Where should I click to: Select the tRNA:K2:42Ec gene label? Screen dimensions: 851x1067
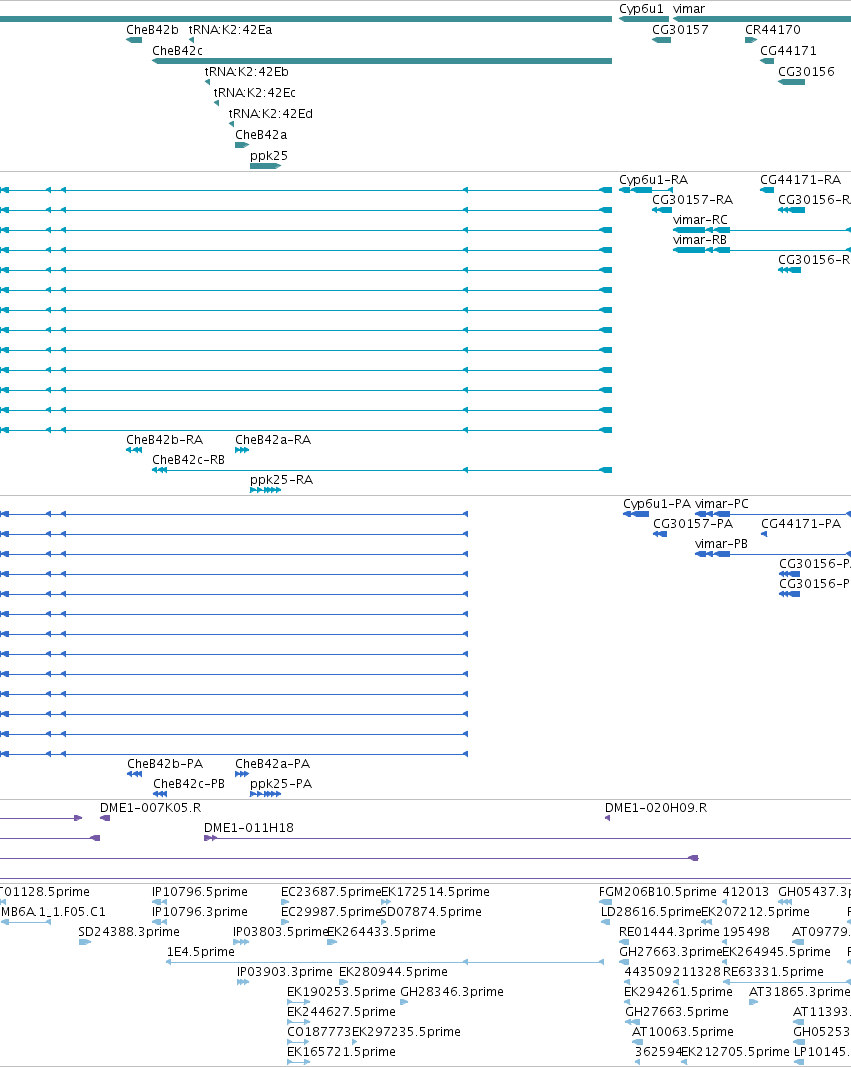click(x=254, y=93)
